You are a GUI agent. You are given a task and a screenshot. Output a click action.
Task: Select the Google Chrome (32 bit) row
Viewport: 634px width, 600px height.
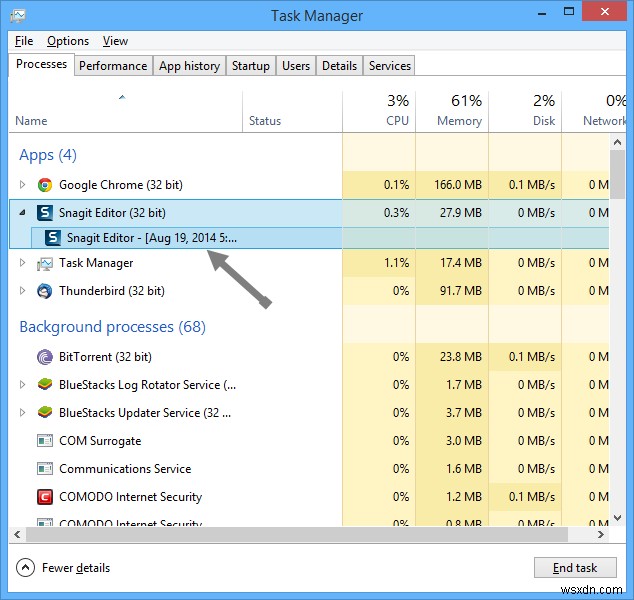[x=309, y=185]
